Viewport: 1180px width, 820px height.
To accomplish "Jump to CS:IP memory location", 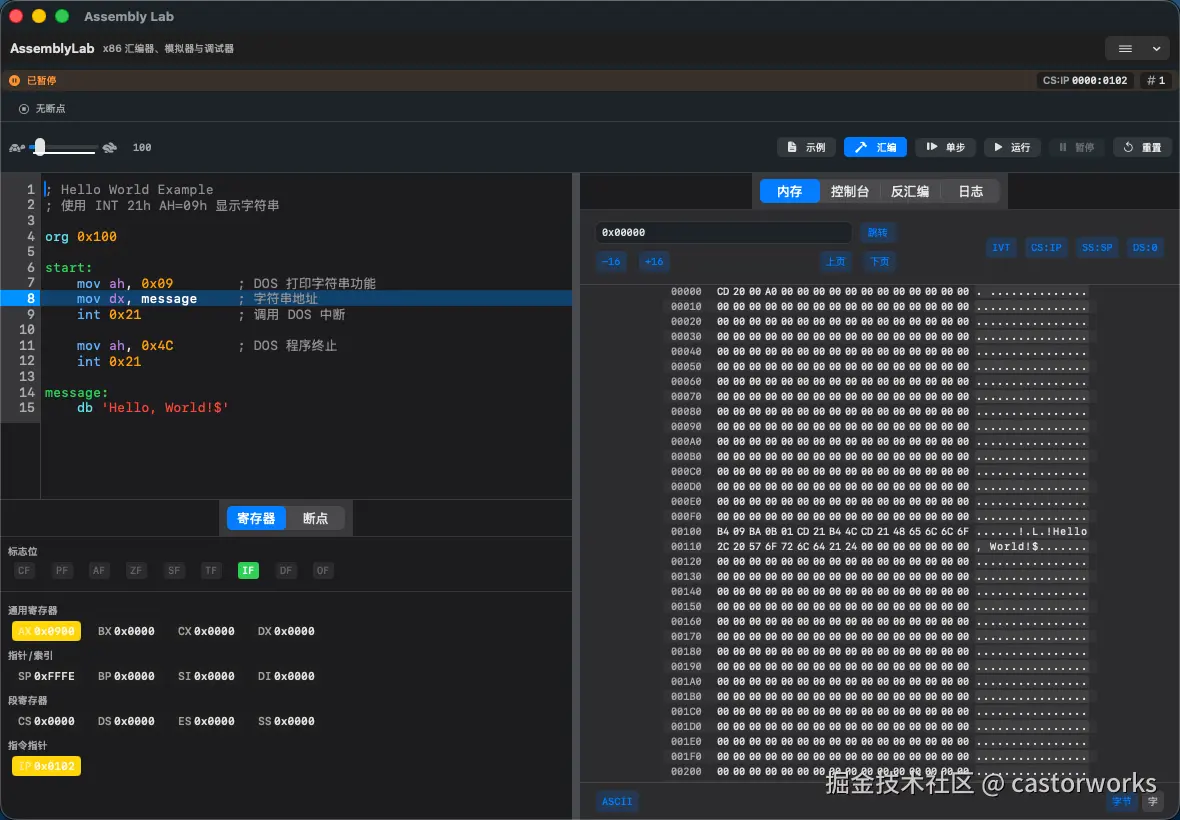I will coord(1046,248).
